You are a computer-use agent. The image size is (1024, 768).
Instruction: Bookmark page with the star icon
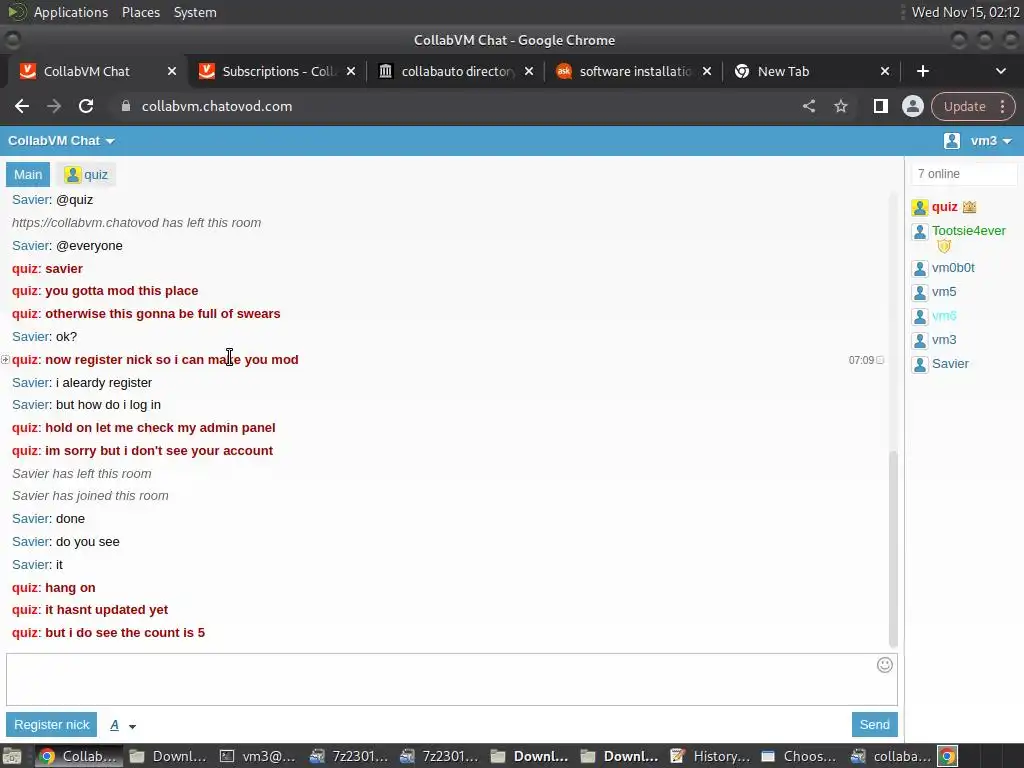(x=840, y=106)
